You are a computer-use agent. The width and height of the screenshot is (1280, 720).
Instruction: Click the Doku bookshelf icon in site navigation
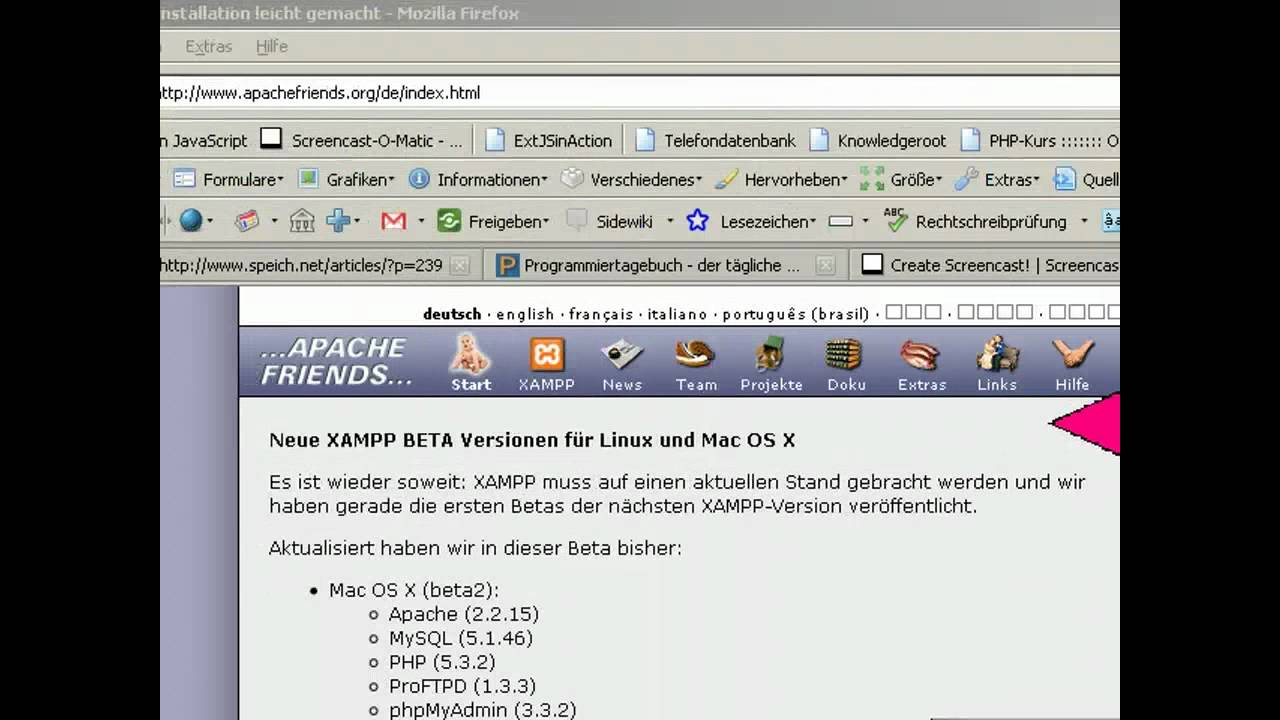point(846,365)
